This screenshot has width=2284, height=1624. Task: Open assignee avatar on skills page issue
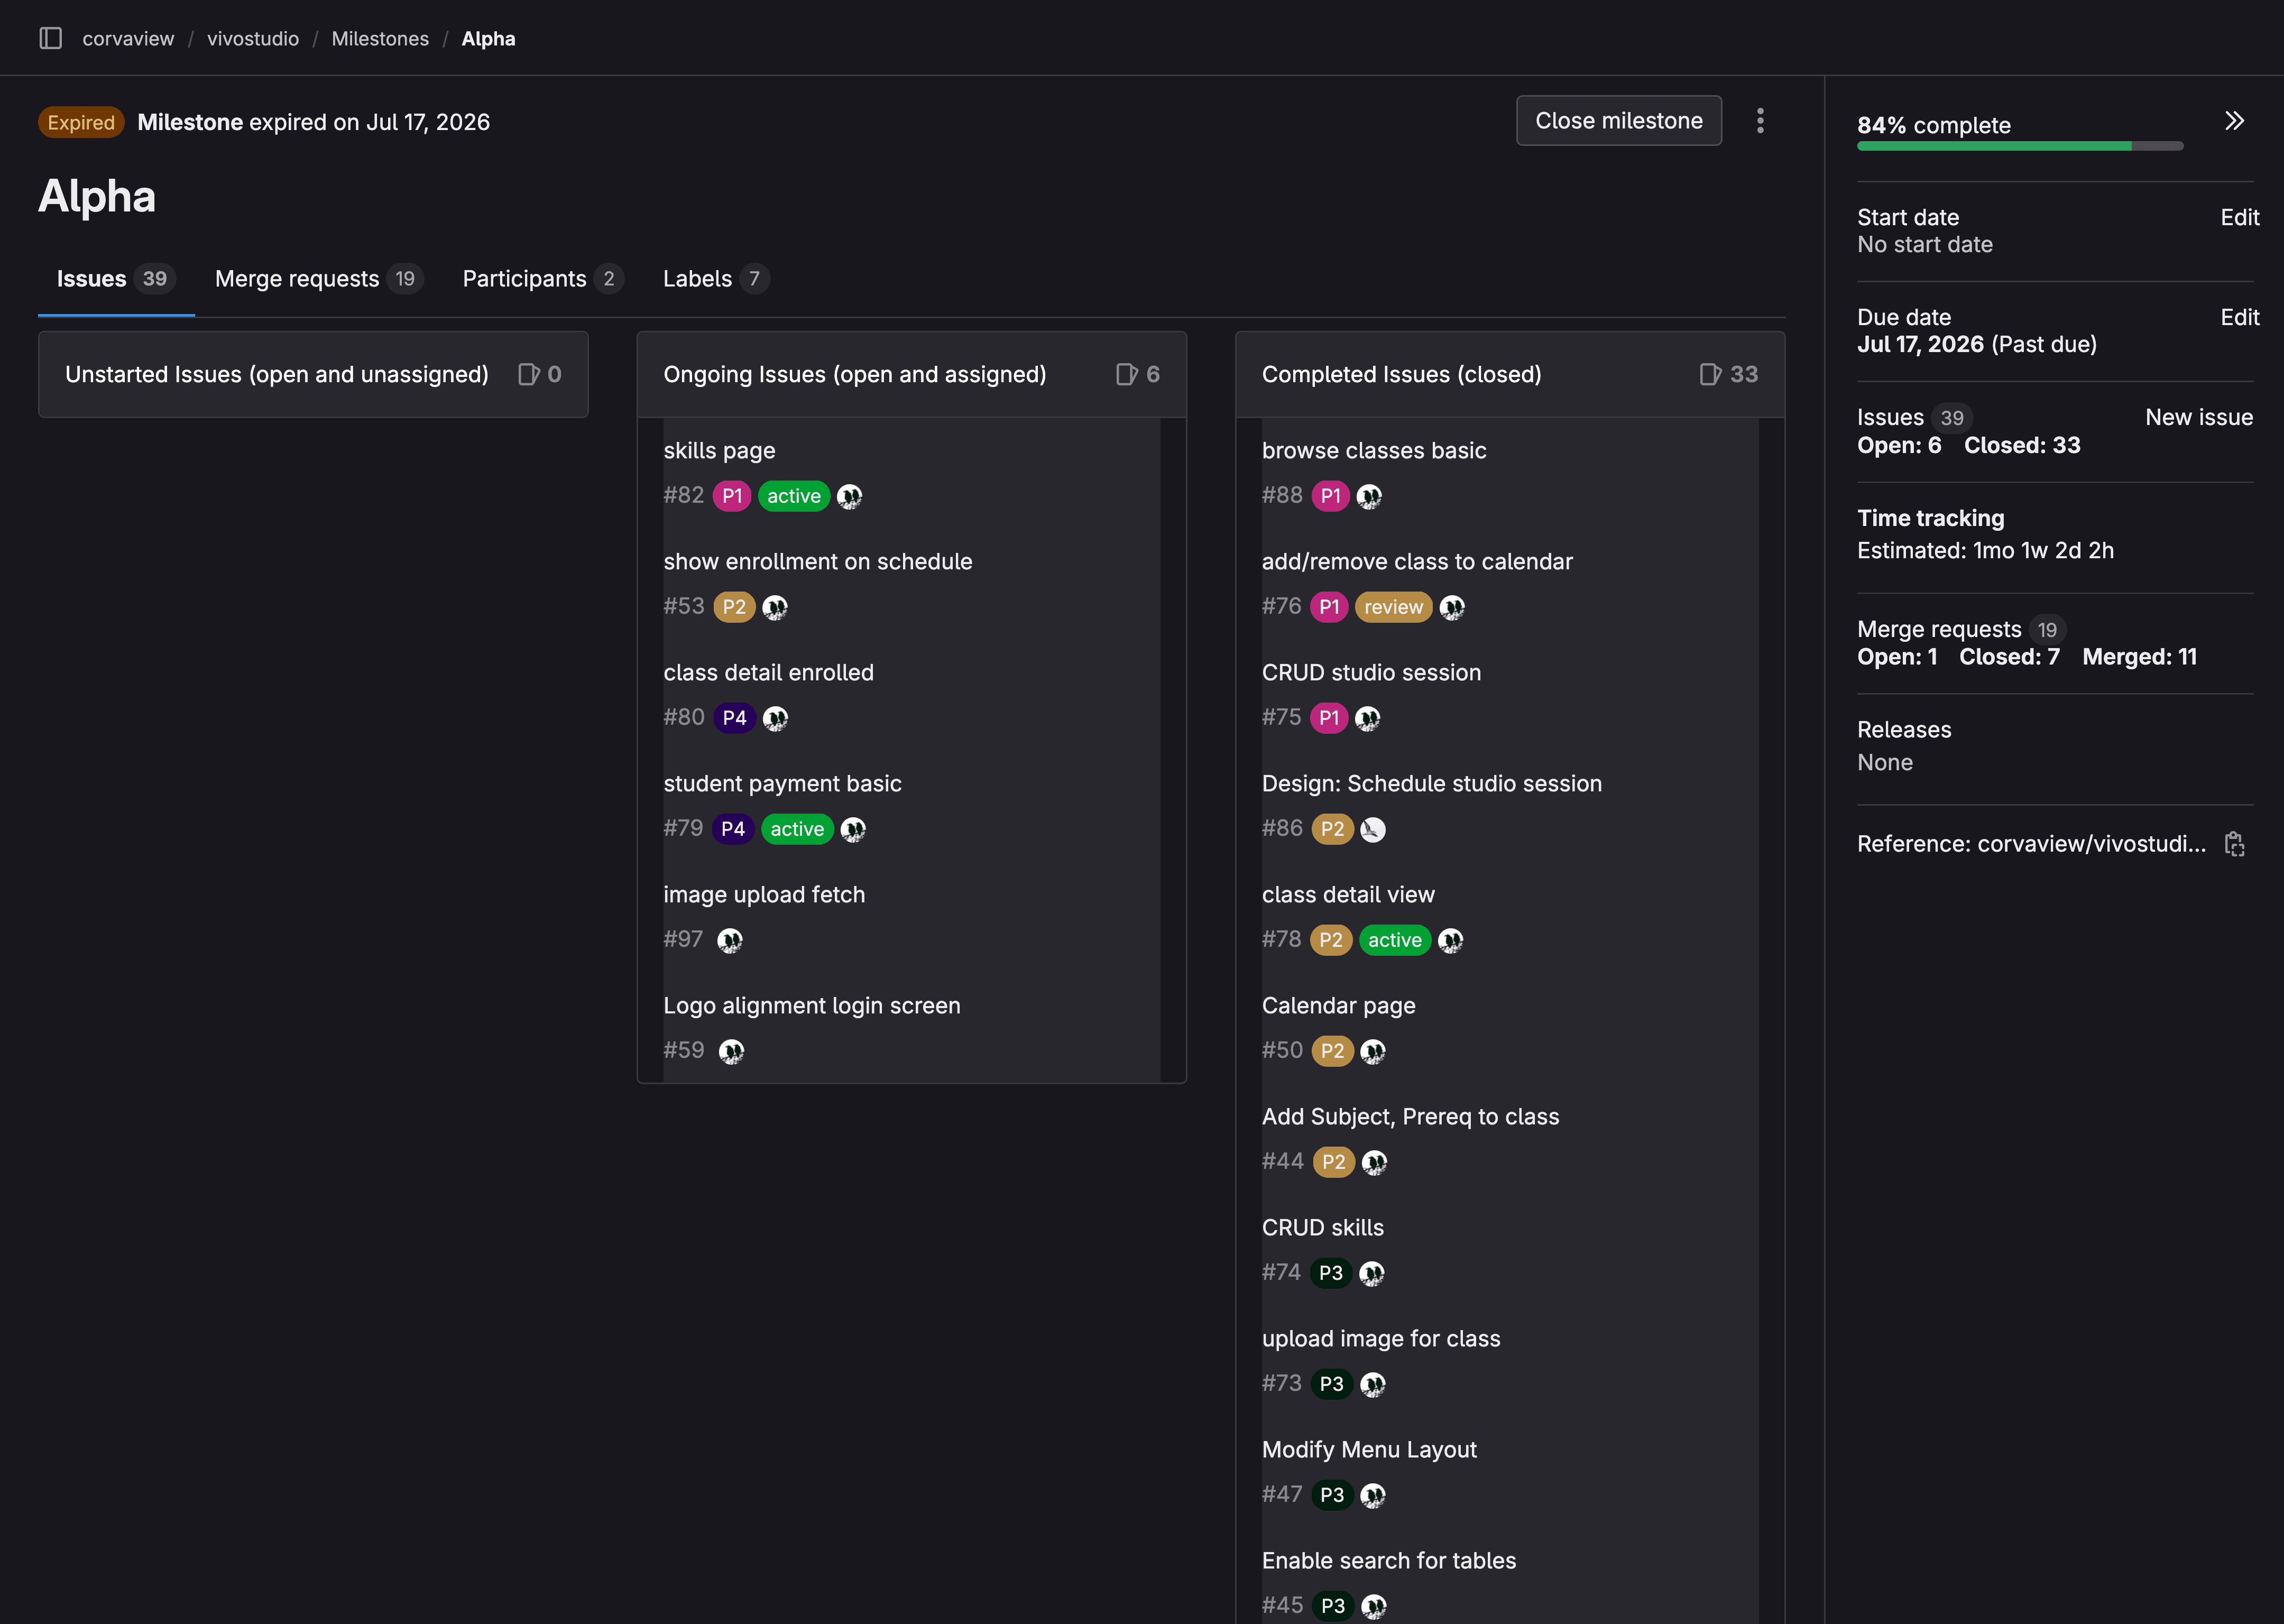849,496
